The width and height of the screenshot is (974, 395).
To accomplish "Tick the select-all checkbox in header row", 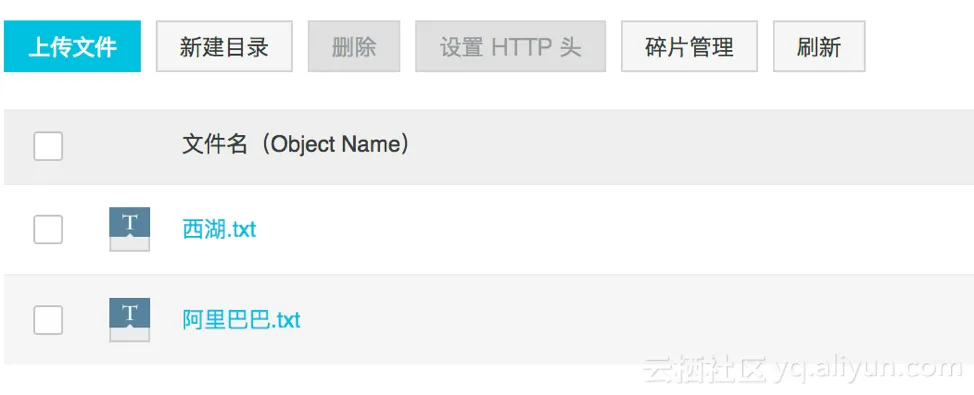I will 48,146.
